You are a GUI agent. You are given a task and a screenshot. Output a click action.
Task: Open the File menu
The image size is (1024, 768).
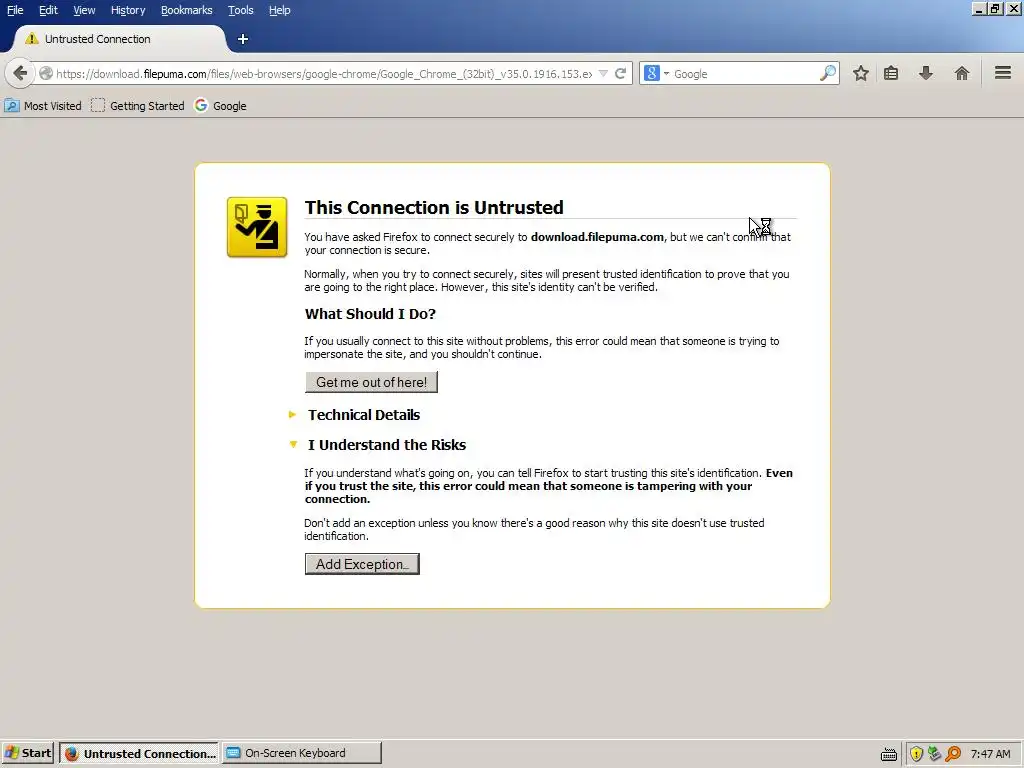(x=15, y=10)
